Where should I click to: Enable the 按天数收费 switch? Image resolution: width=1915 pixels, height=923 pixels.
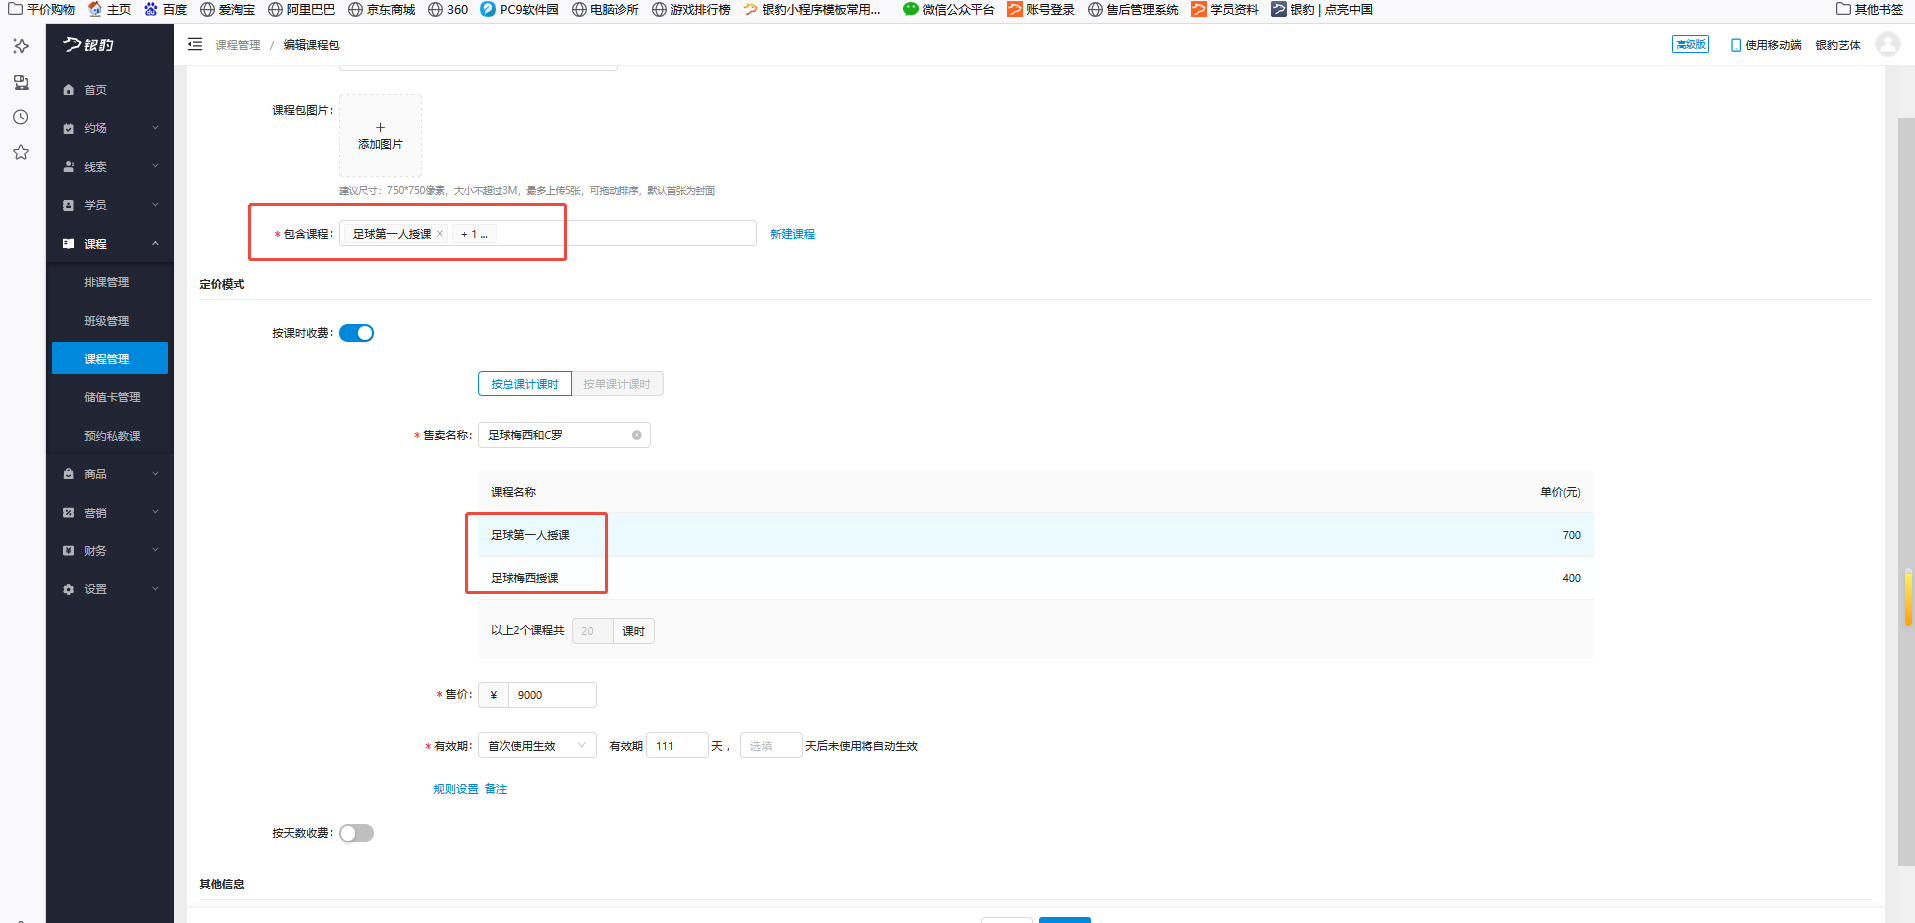click(x=356, y=833)
